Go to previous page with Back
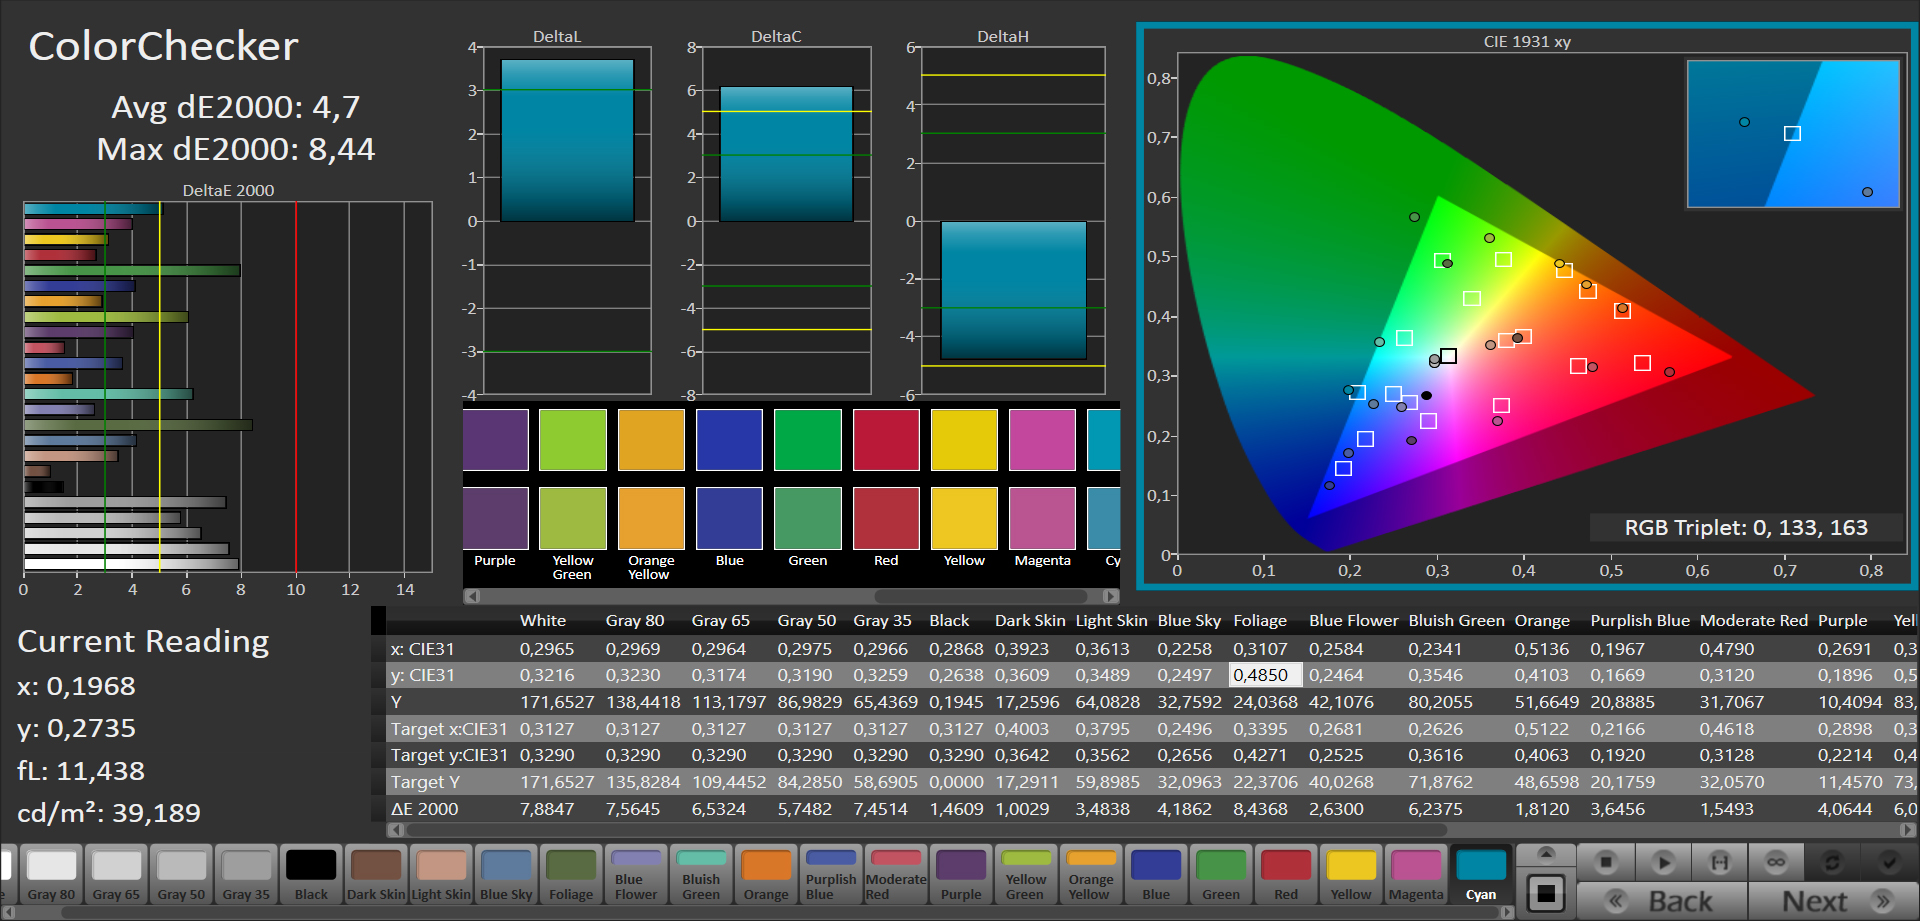The width and height of the screenshot is (1920, 921). pos(1663,901)
